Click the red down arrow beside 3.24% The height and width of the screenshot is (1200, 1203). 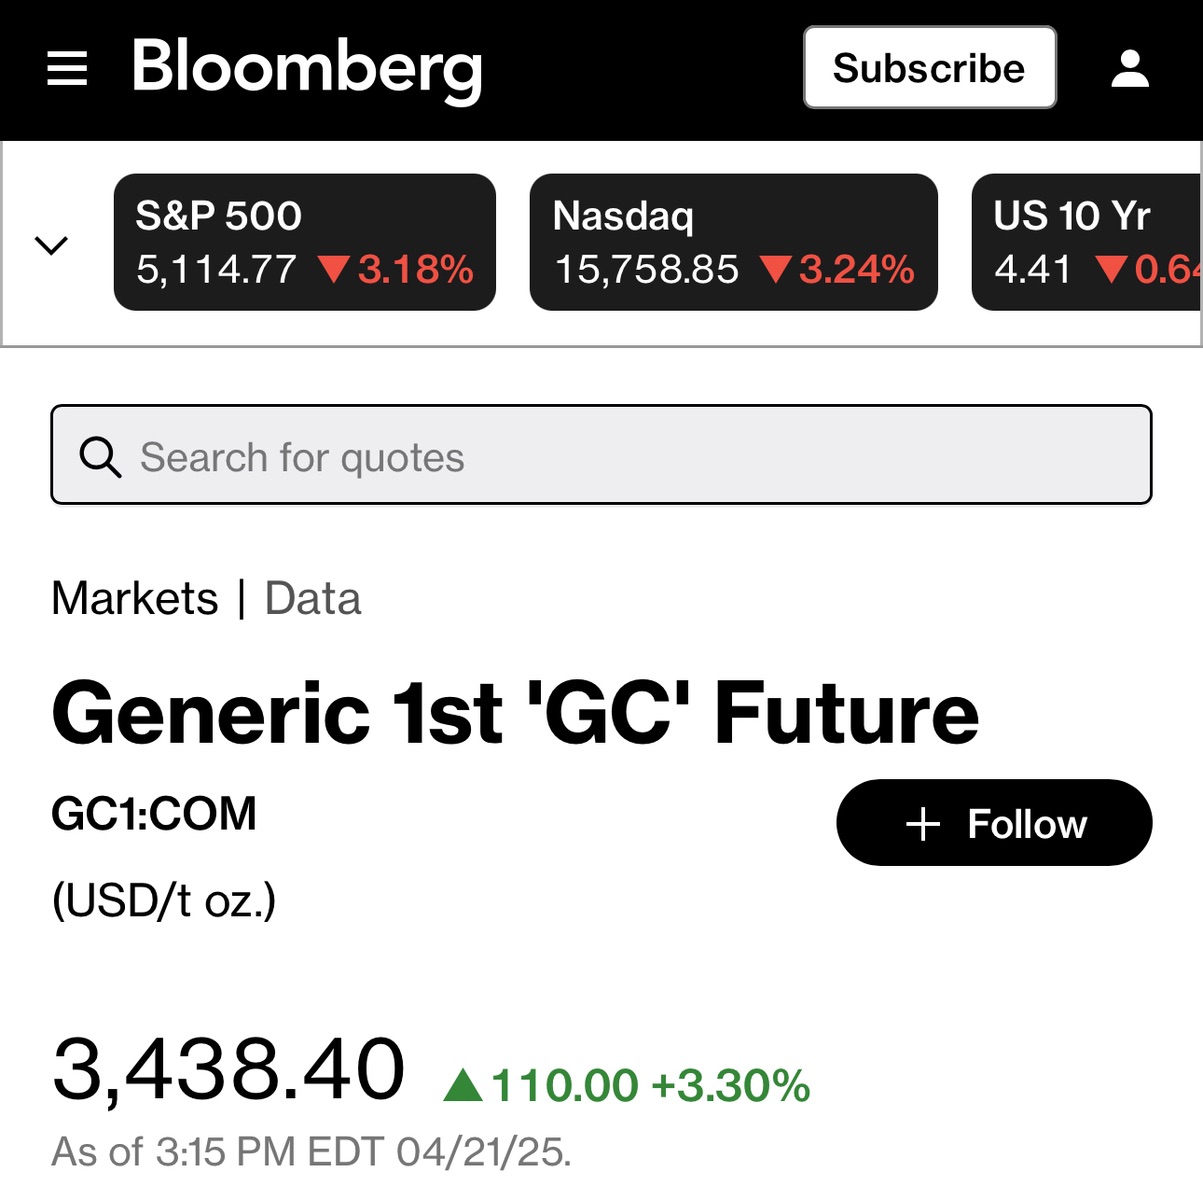coord(775,269)
